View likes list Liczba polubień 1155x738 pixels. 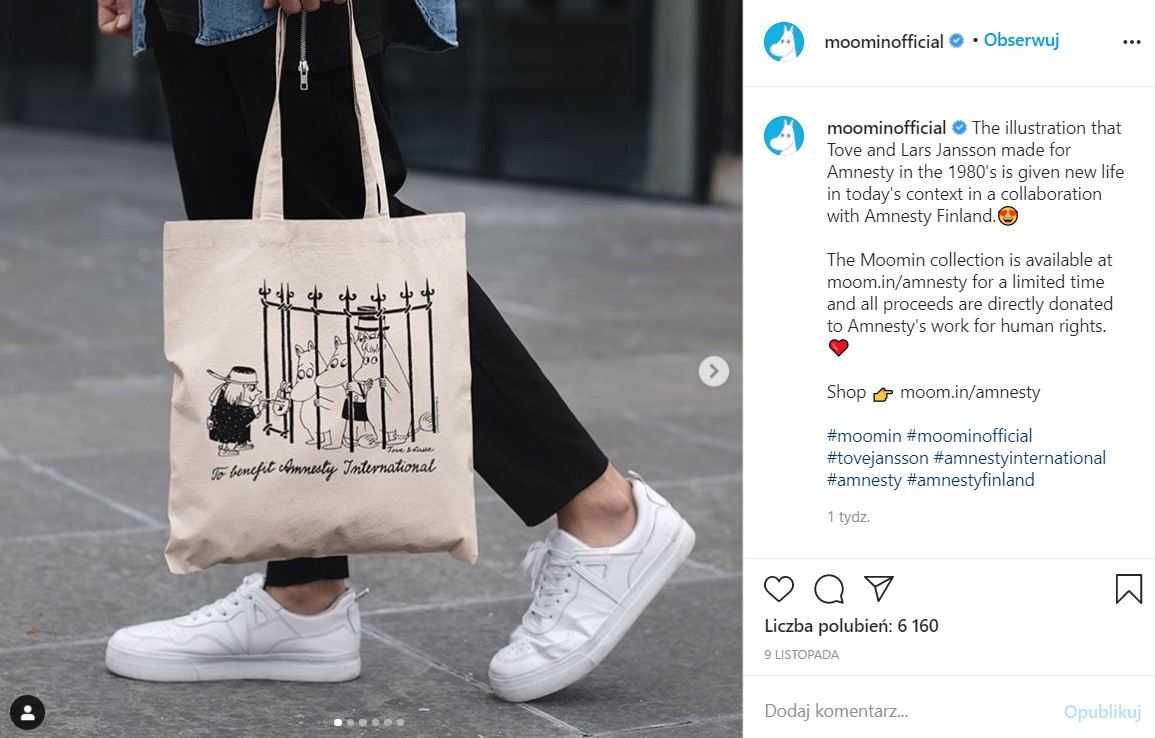tap(852, 626)
